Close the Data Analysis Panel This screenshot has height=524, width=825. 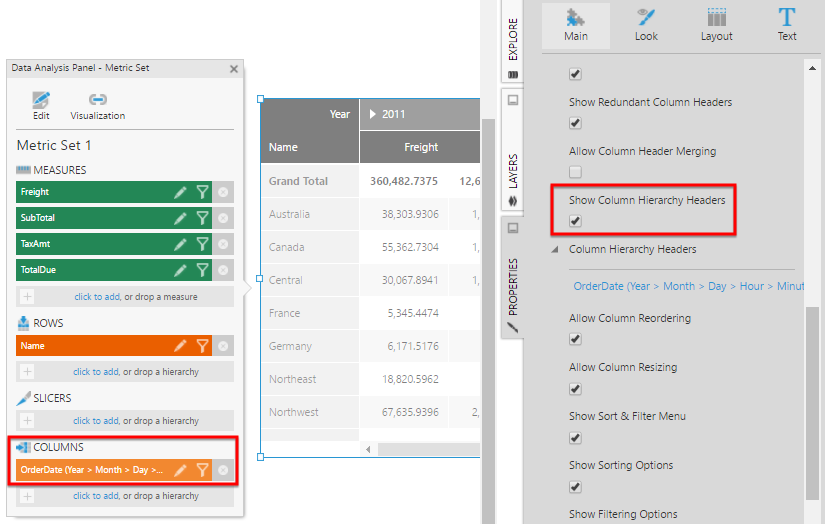(x=234, y=69)
